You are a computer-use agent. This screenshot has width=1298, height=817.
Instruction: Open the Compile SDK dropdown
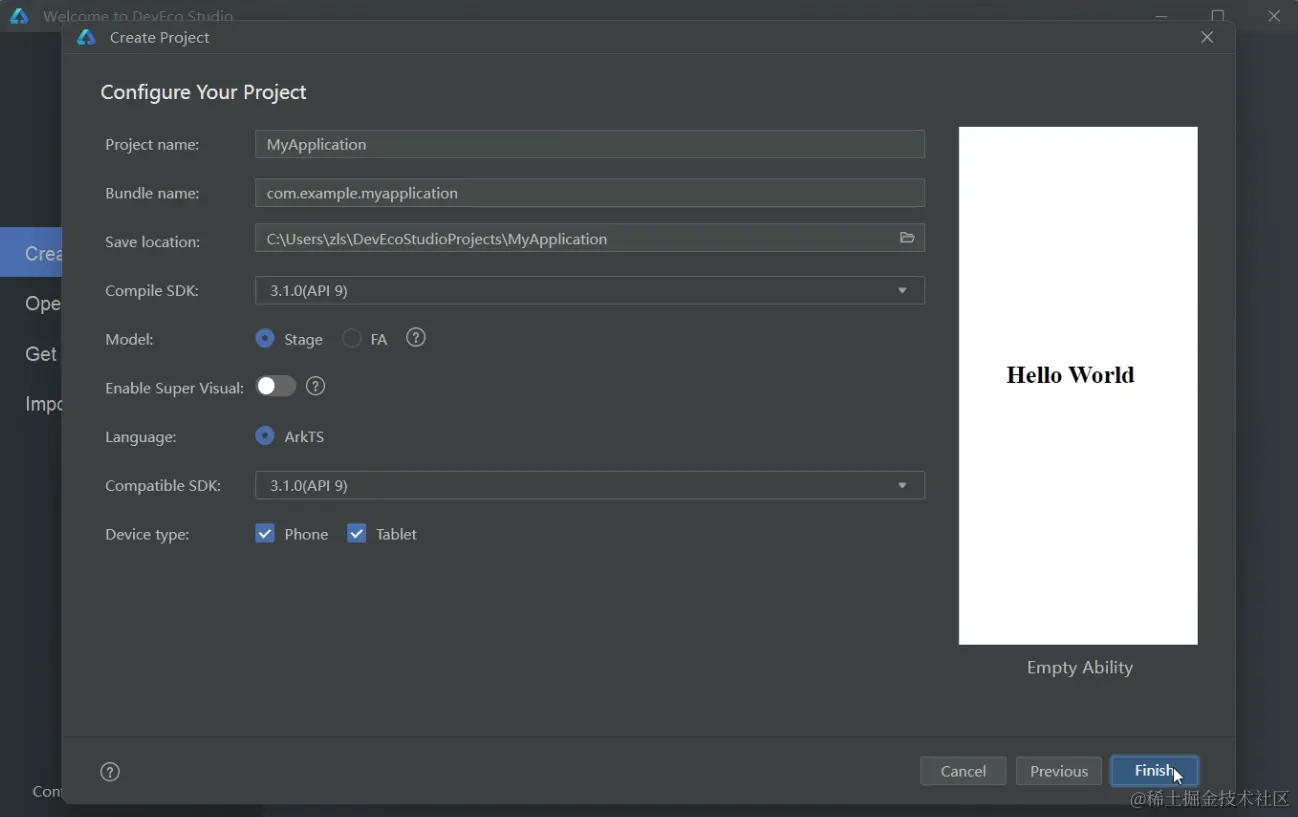point(590,290)
